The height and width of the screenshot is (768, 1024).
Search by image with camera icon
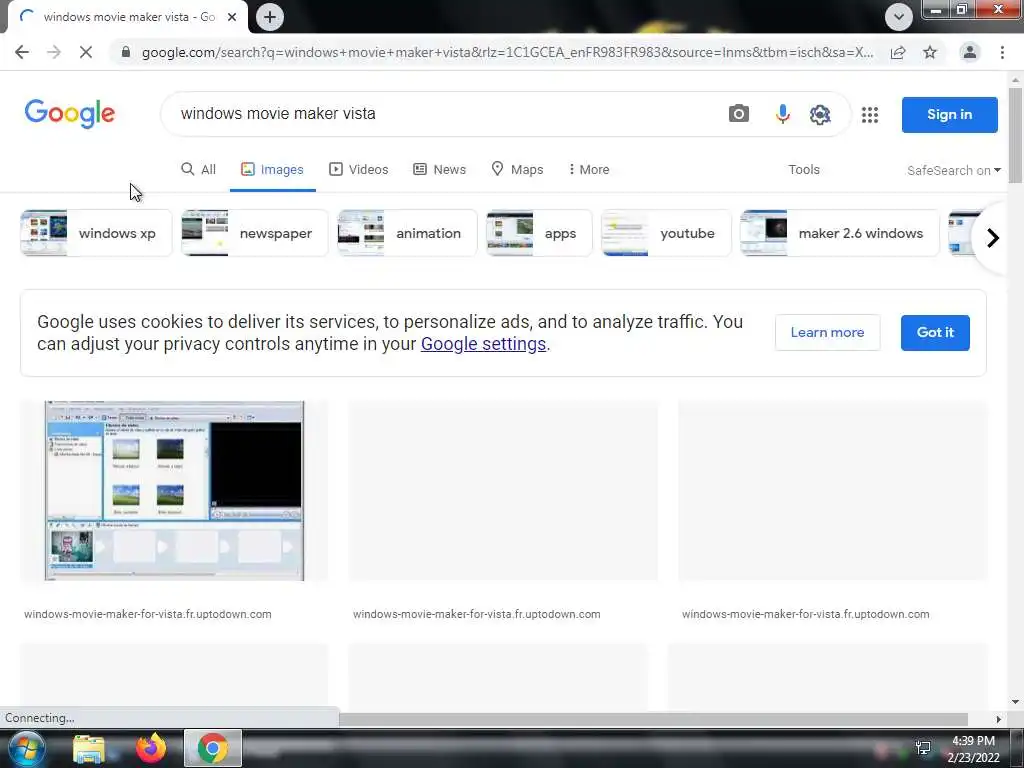click(739, 114)
